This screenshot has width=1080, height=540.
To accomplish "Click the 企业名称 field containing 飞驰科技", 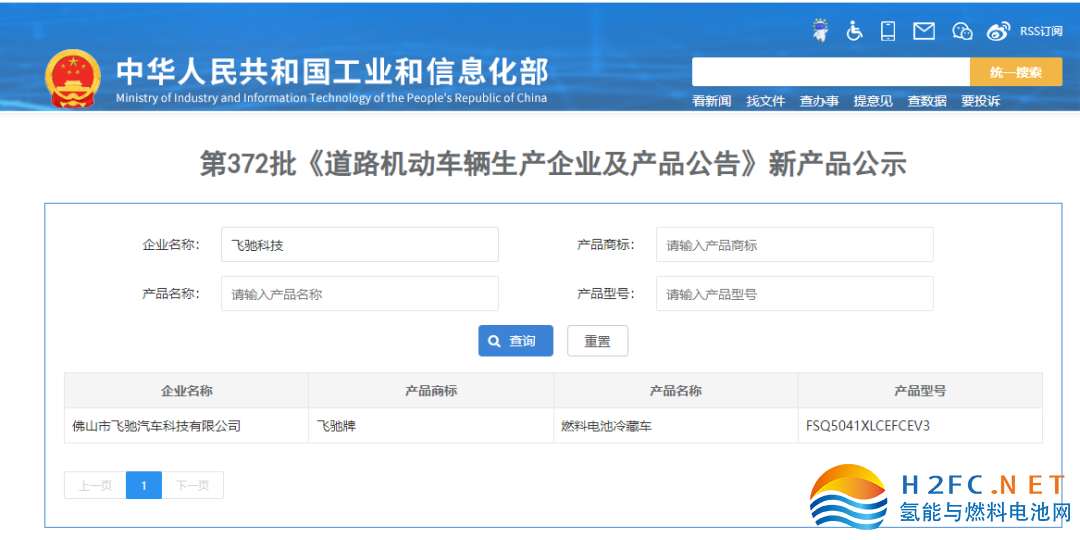I will 360,245.
